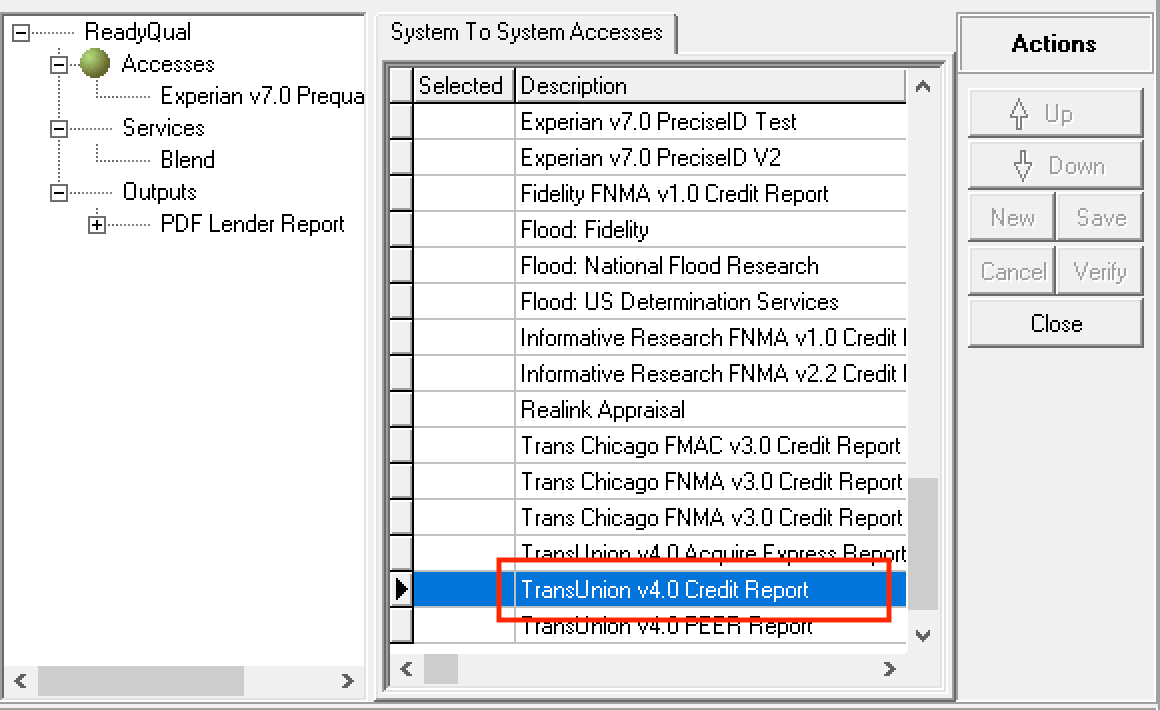The width and height of the screenshot is (1160, 710).
Task: Select Experian v7.0 Prequal tree item
Action: click(x=262, y=96)
